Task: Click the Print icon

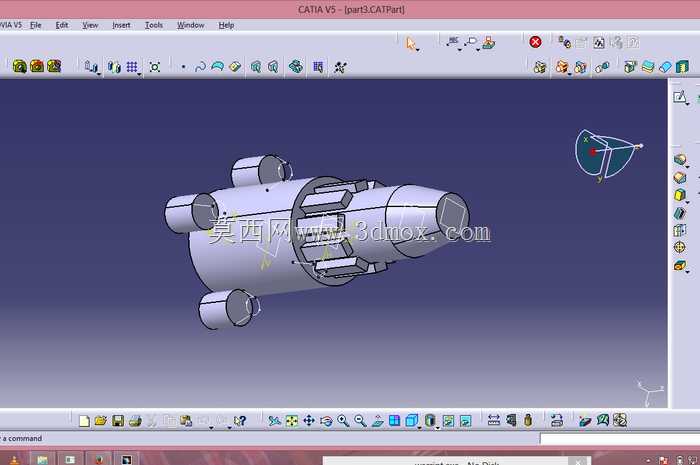Action: click(x=135, y=421)
